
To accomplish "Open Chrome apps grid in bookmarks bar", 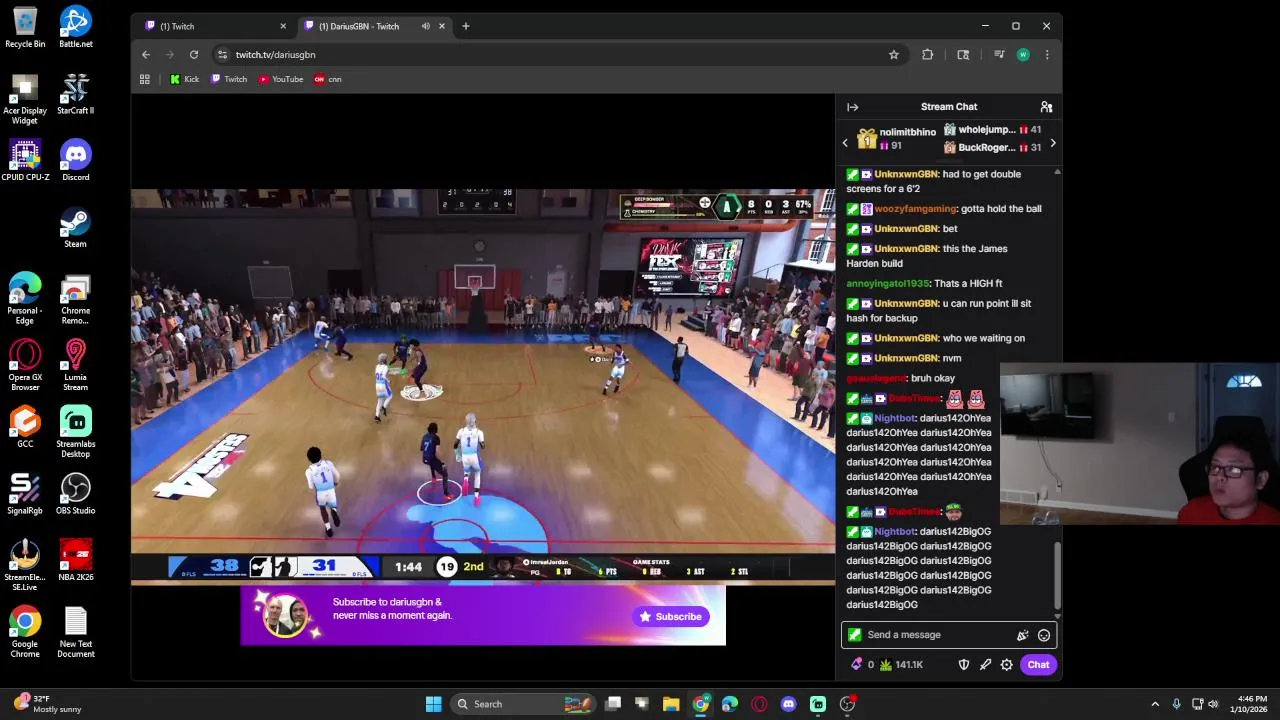I will [145, 79].
